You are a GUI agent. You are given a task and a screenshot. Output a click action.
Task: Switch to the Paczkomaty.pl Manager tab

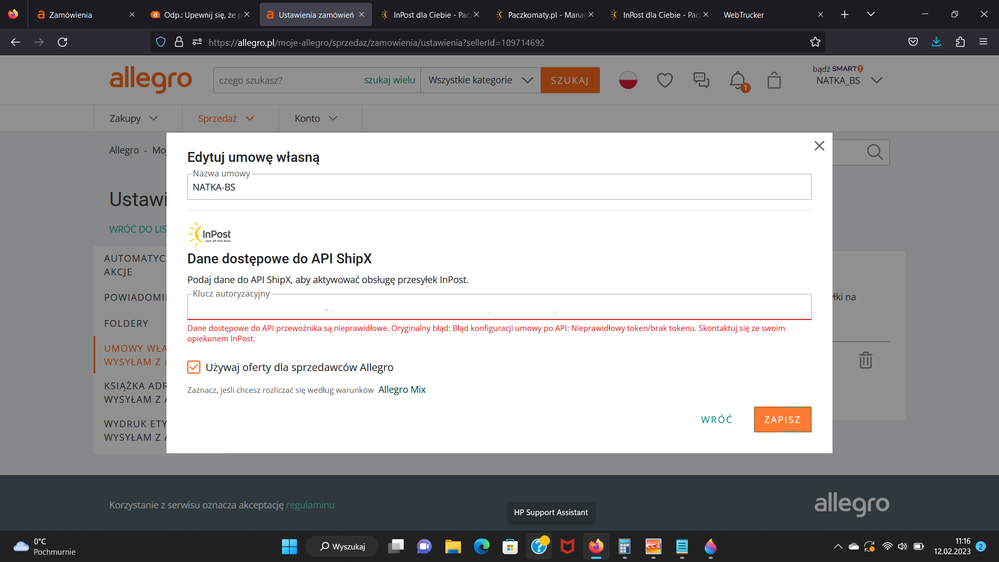click(x=544, y=14)
